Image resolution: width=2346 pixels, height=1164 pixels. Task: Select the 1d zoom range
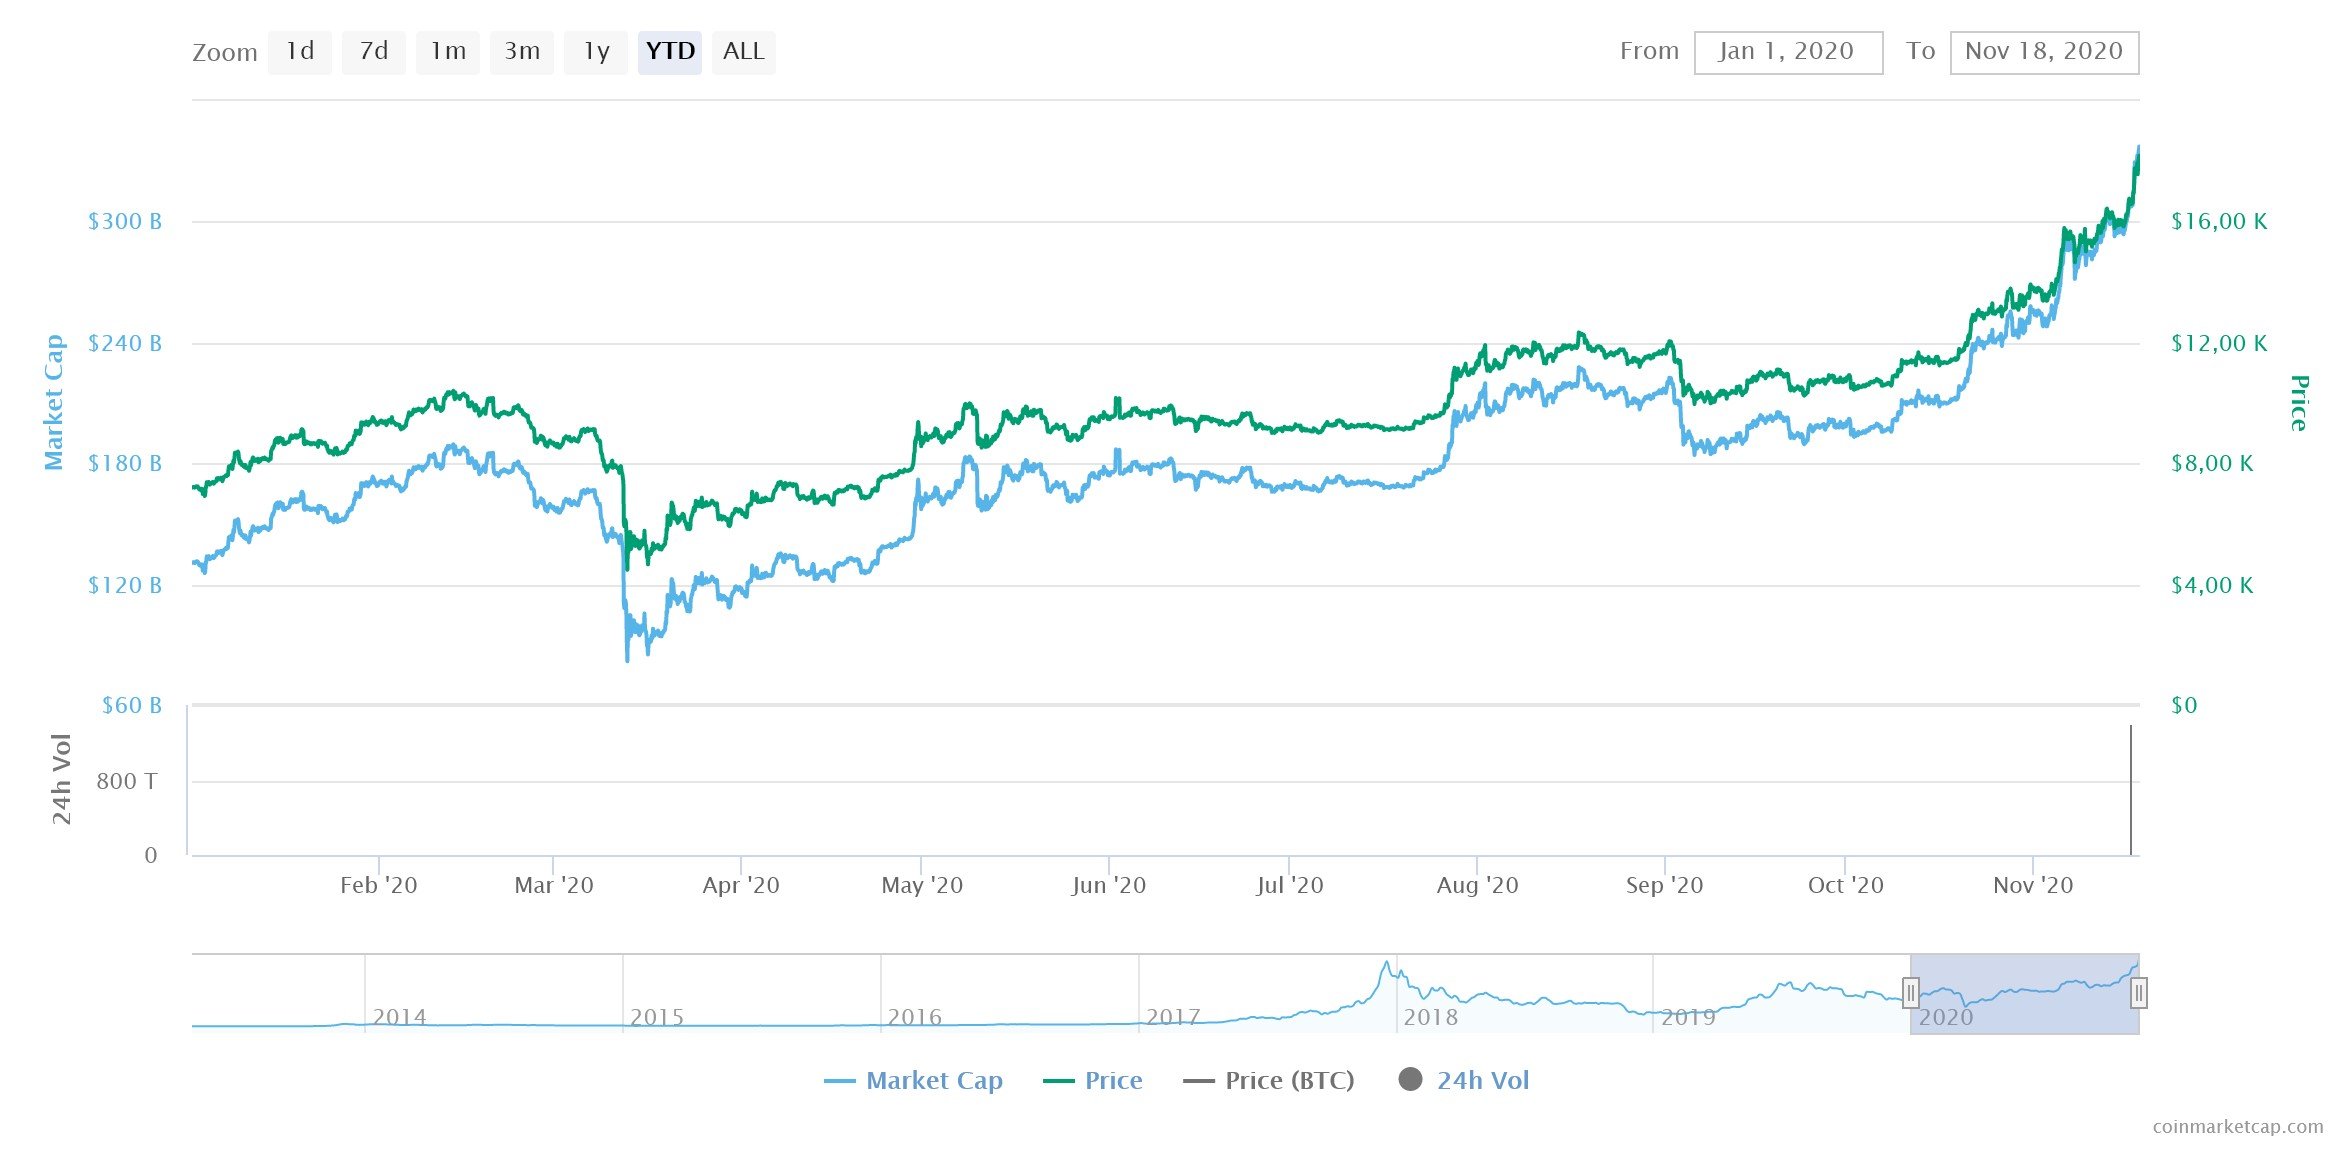[300, 52]
